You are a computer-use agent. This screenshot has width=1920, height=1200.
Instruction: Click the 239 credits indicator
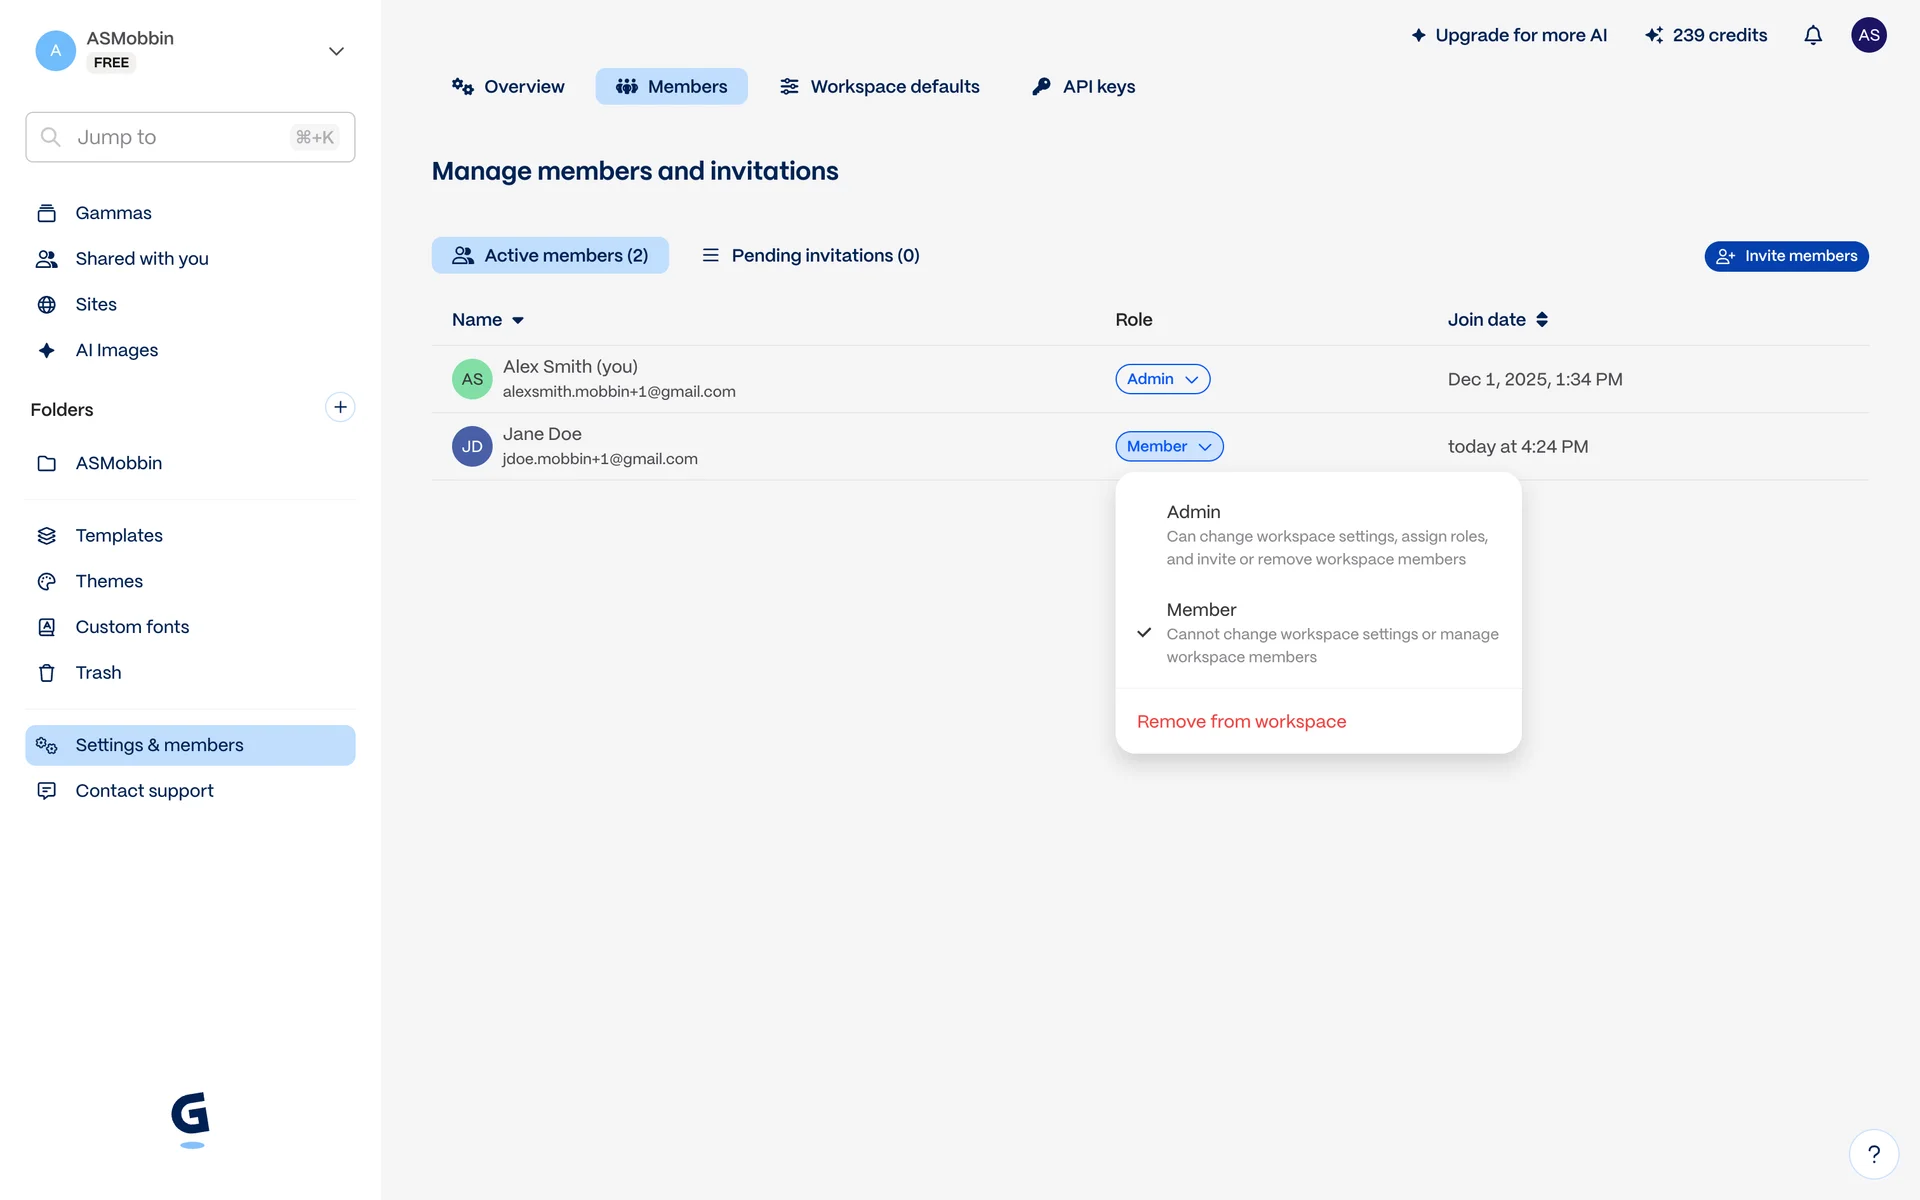(1706, 35)
